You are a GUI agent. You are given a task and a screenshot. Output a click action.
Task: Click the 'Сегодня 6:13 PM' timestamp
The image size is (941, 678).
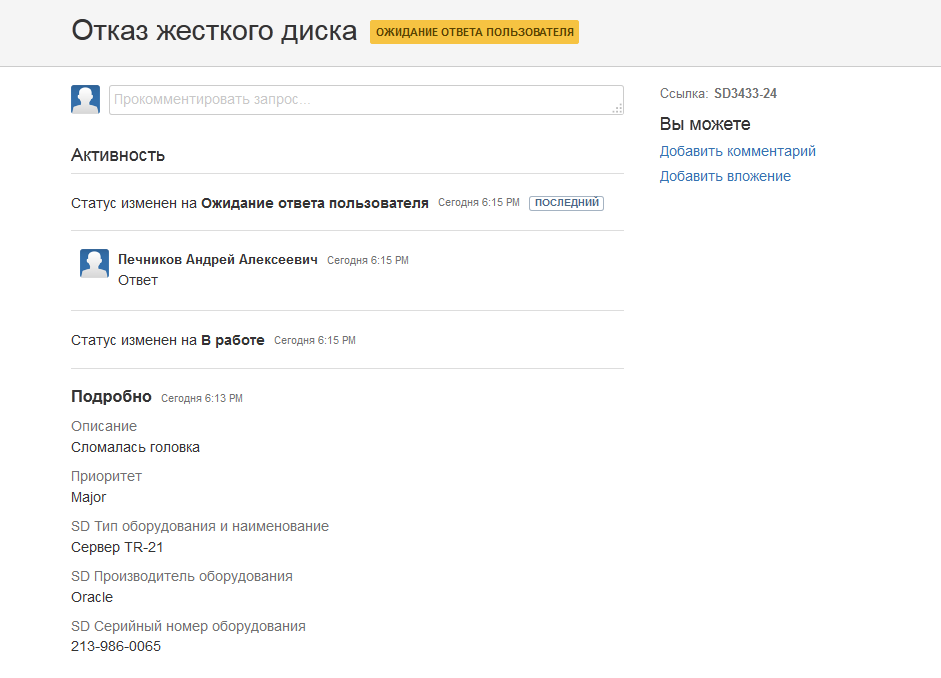pos(202,398)
